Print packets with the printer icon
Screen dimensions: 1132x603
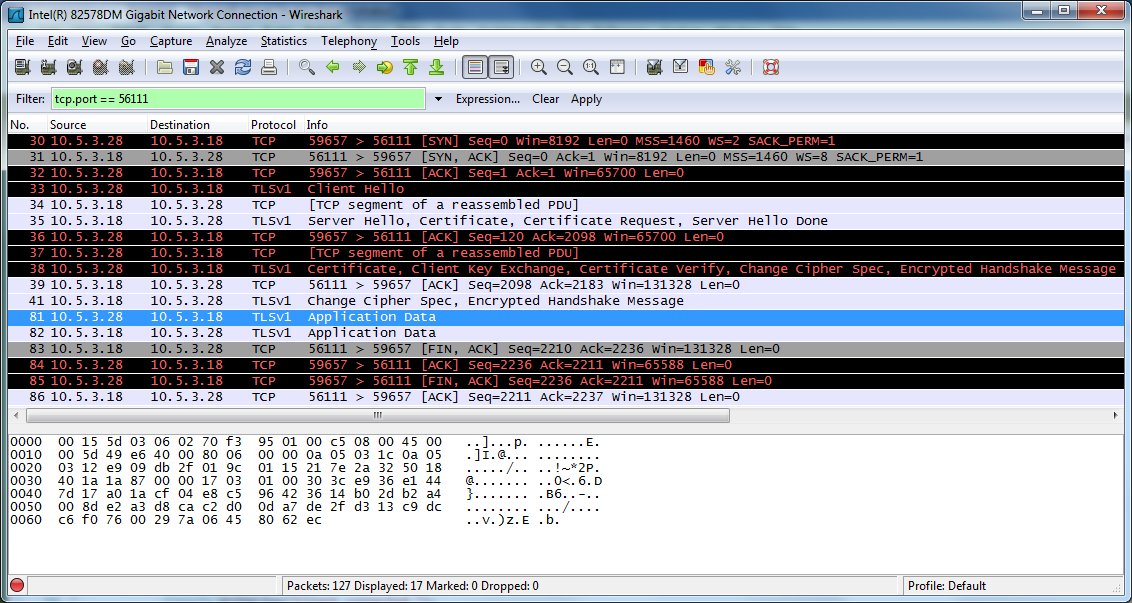[x=269, y=67]
